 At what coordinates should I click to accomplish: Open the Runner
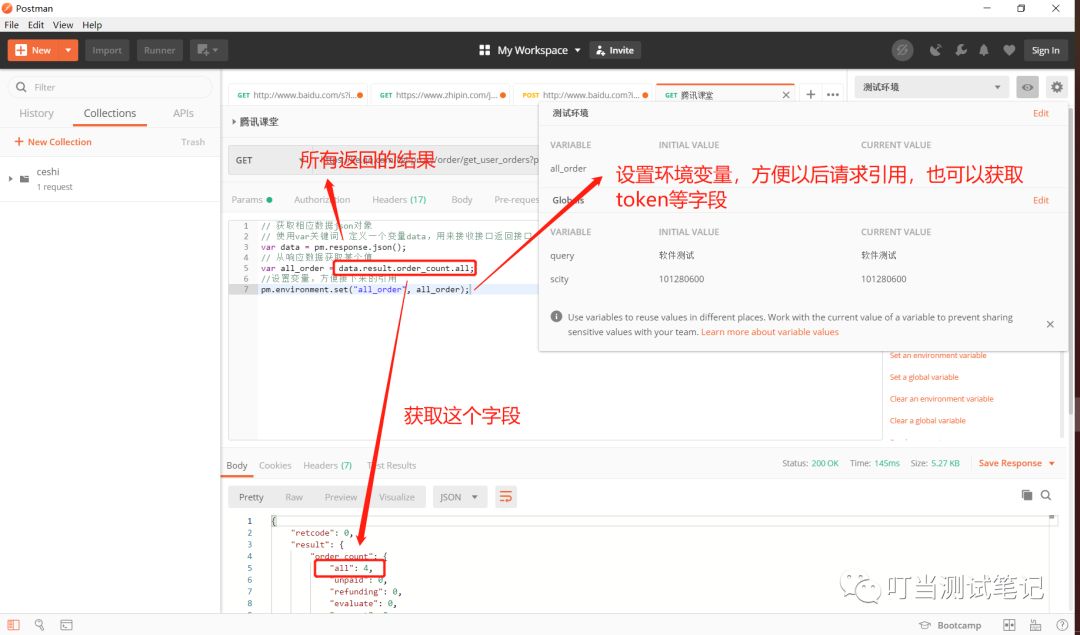tap(159, 50)
